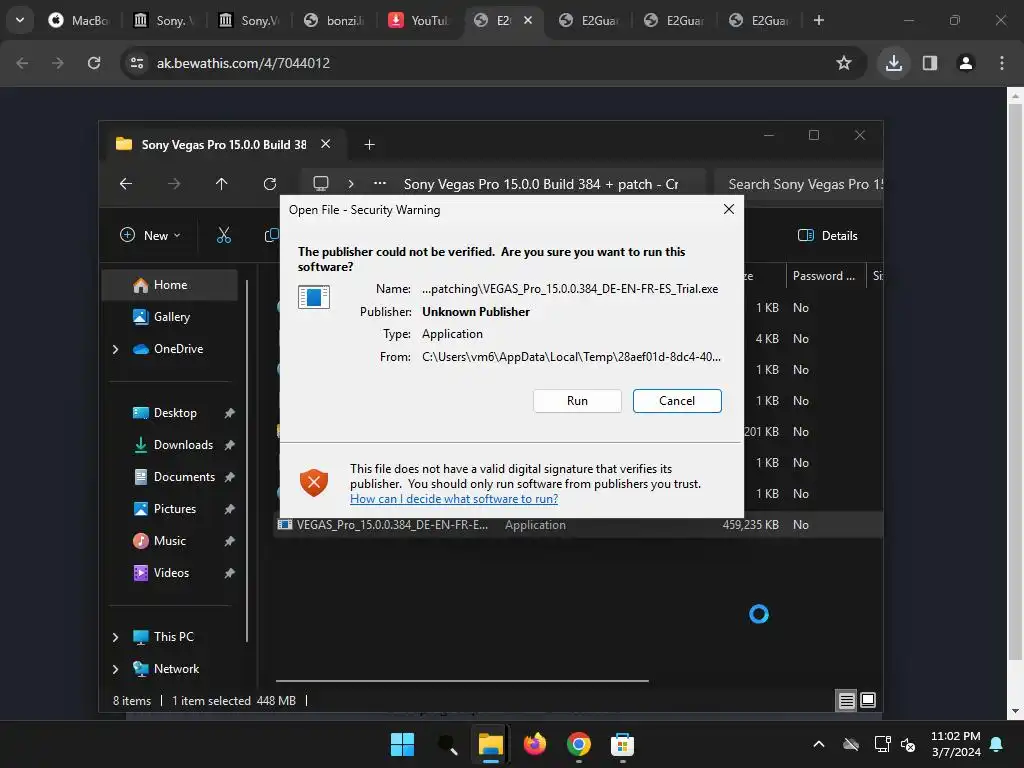Unpin Videos using its pin icon
Viewport: 1024px width, 768px height.
[229, 573]
